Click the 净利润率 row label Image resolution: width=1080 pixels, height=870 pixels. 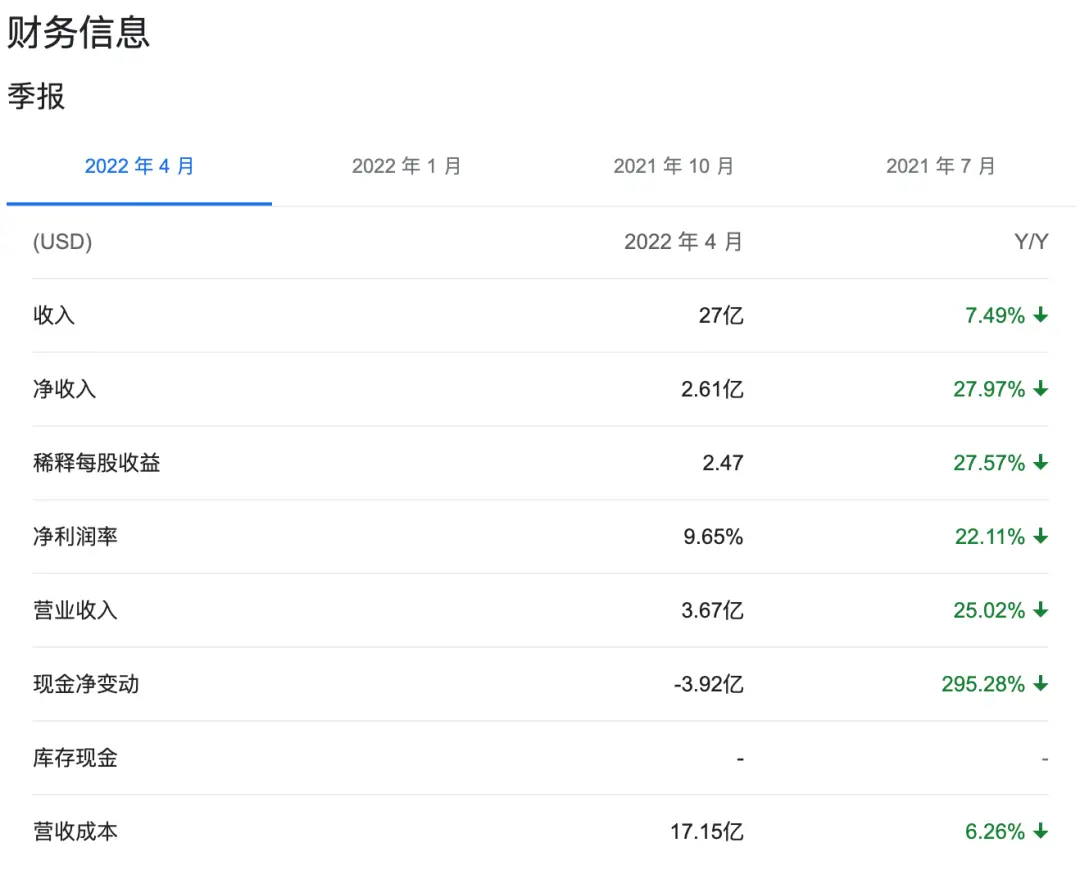(x=75, y=537)
